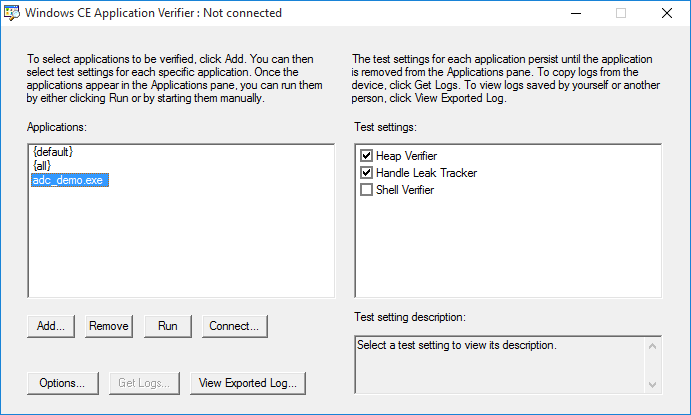Image resolution: width=691 pixels, height=415 pixels.
Task: Open View Exported Log...
Action: coord(248,383)
